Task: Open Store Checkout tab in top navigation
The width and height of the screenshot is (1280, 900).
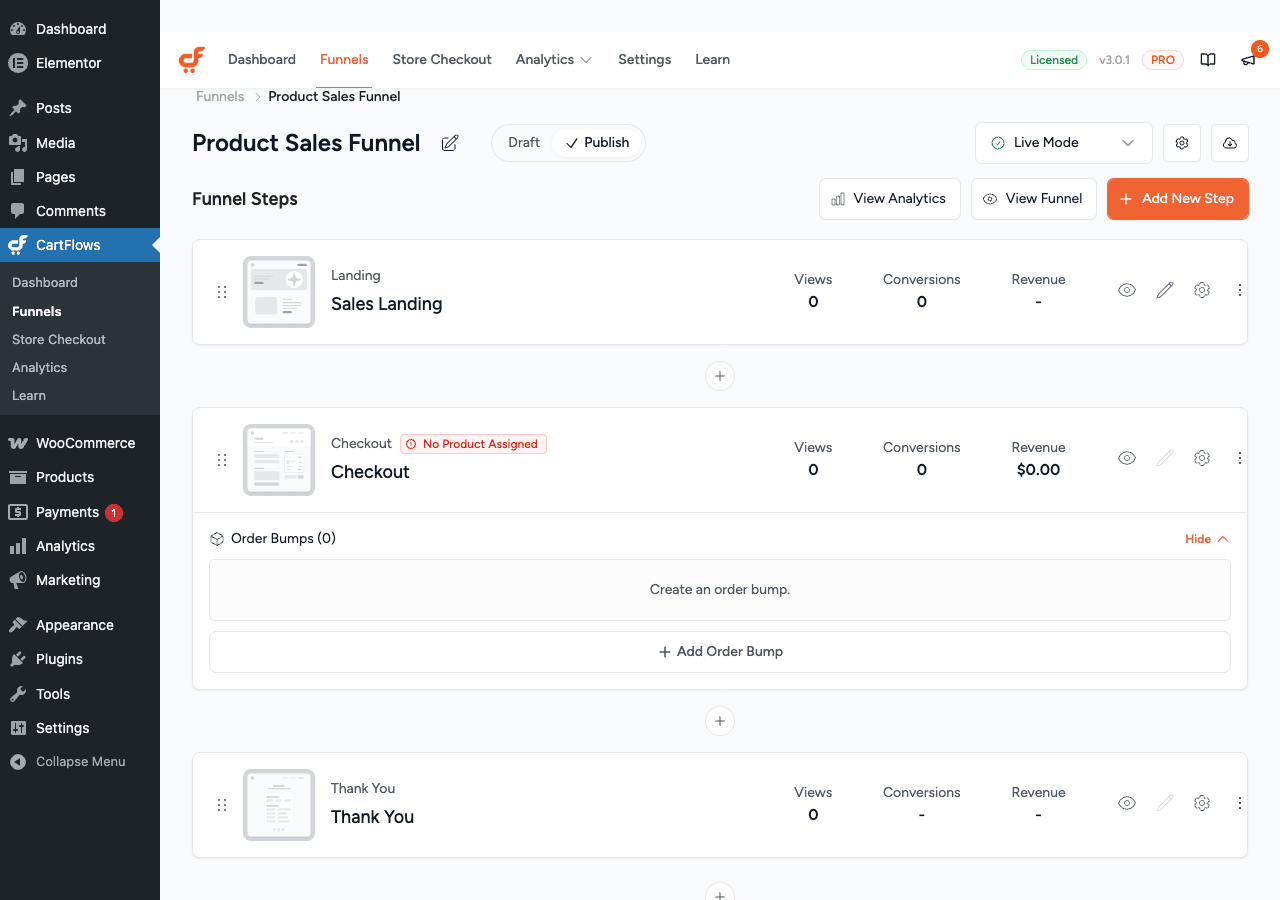Action: pyautogui.click(x=442, y=60)
